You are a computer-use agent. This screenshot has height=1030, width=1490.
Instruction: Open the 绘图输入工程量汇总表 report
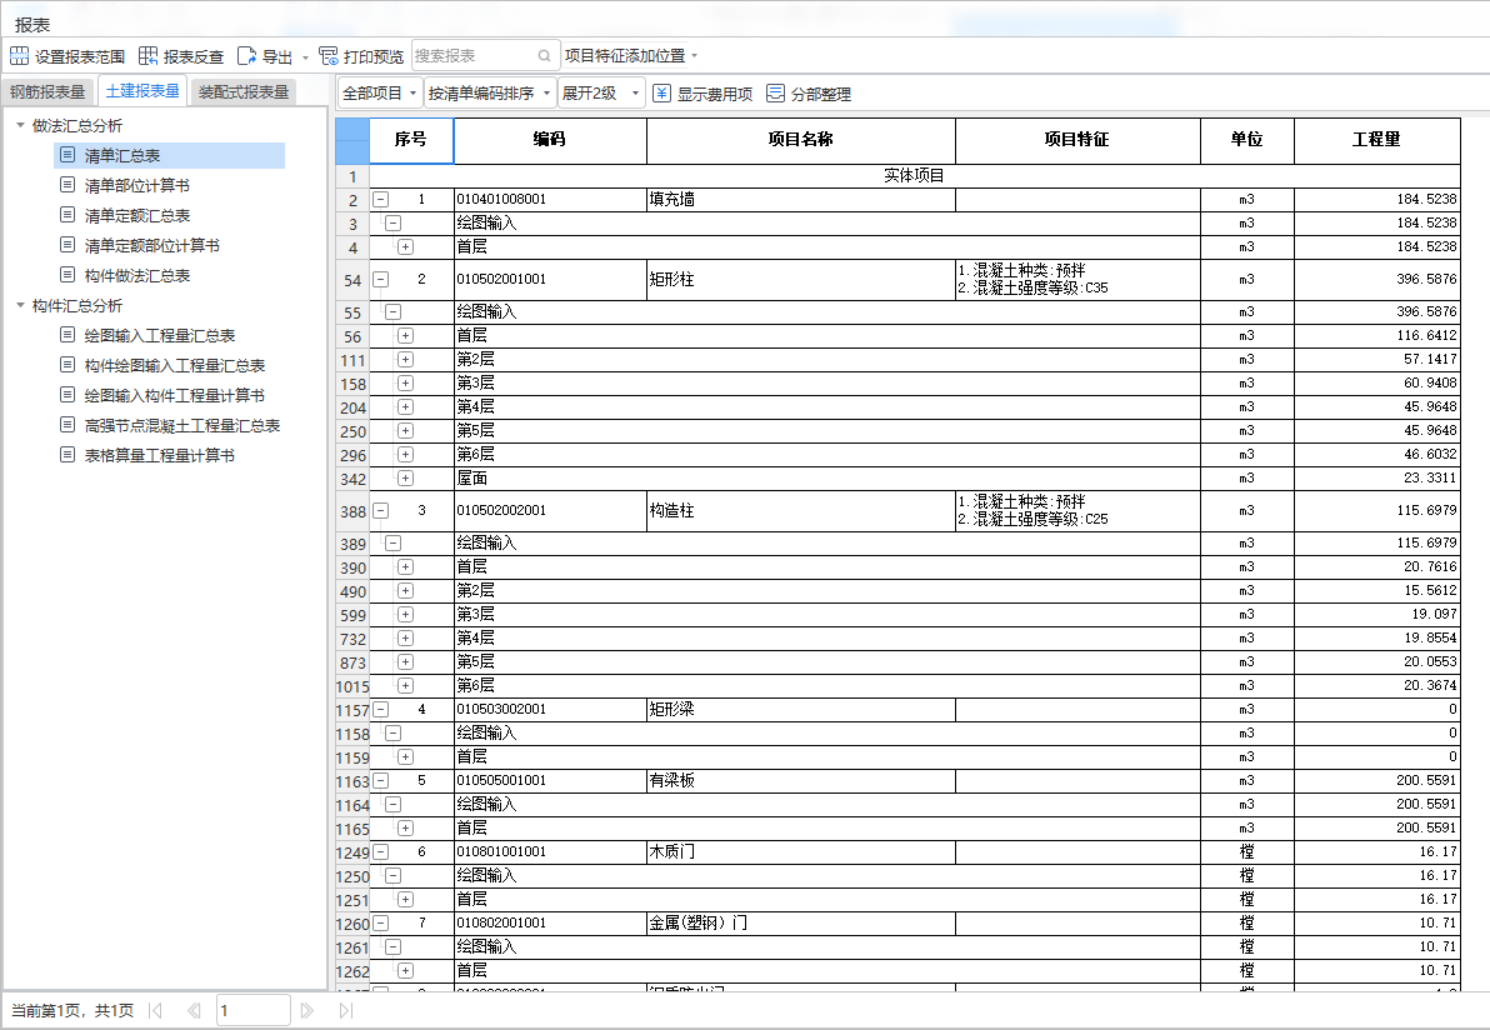(x=160, y=335)
